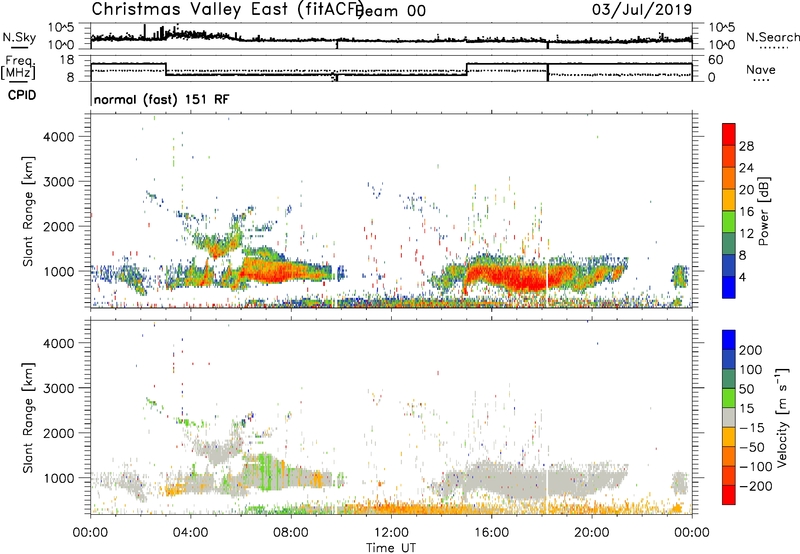Click the 'Nave' legend label
800x554 pixels.
(761, 70)
